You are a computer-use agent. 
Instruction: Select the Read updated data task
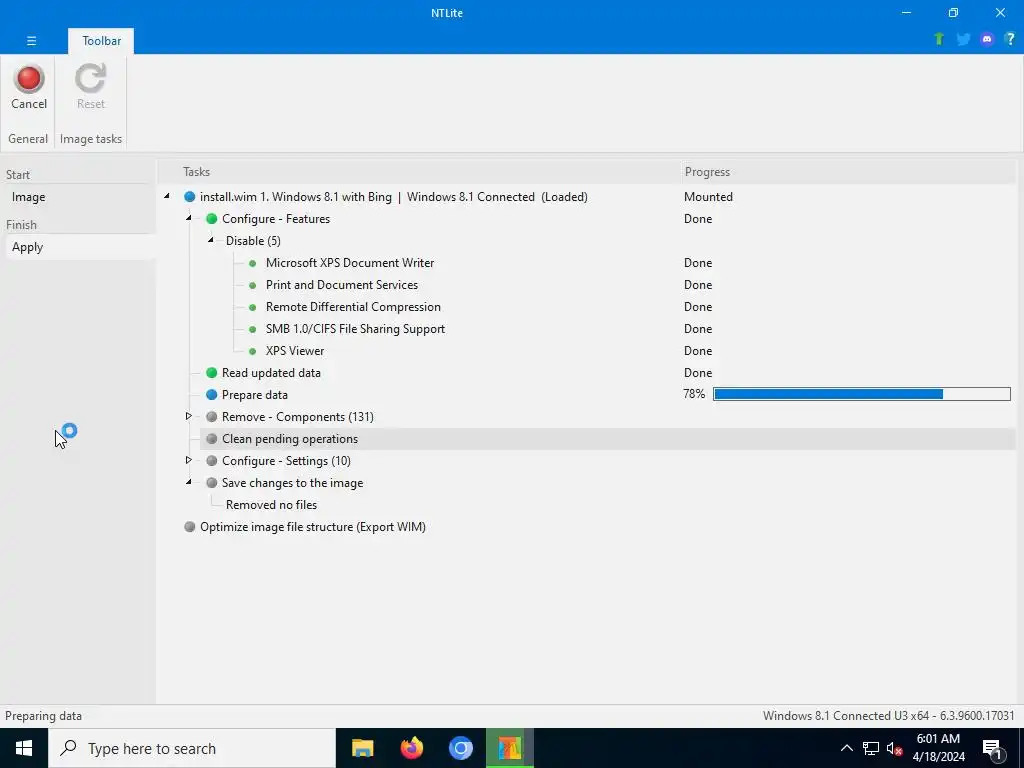click(271, 373)
